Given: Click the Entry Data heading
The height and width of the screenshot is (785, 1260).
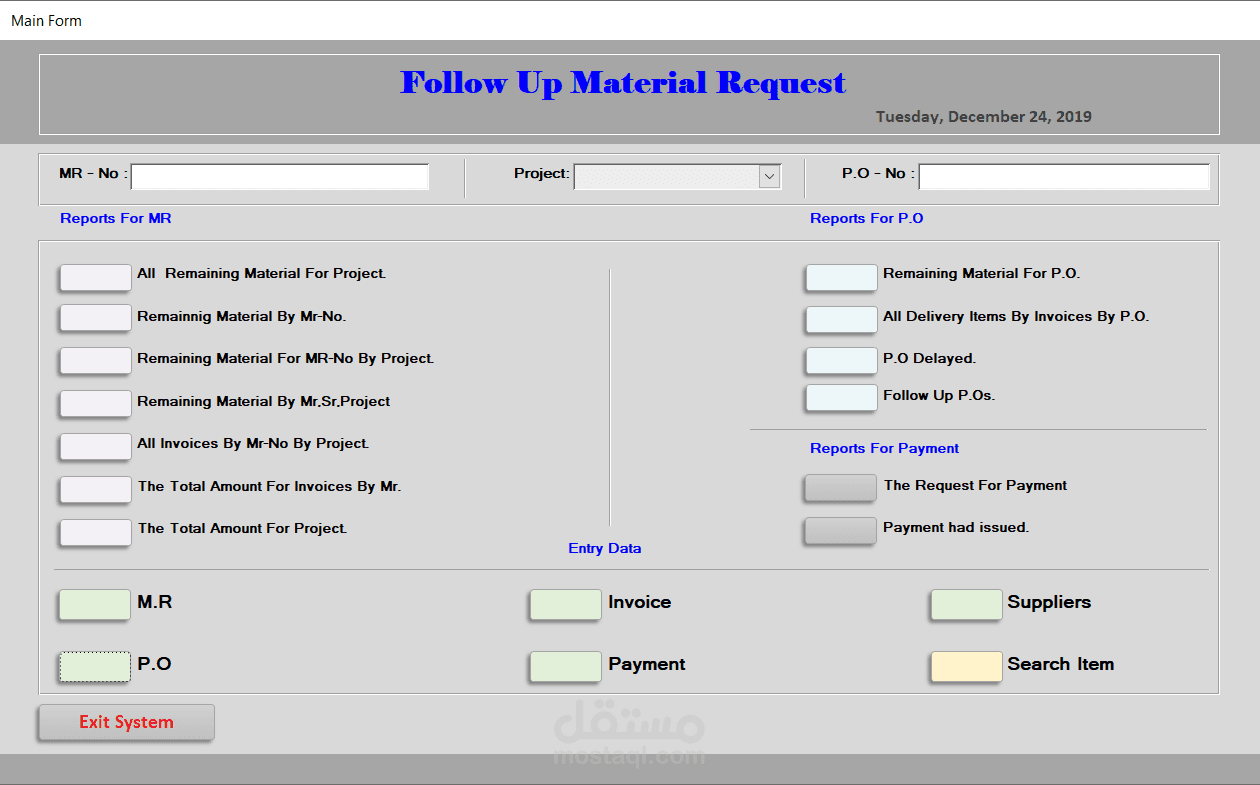Looking at the screenshot, I should pyautogui.click(x=605, y=548).
